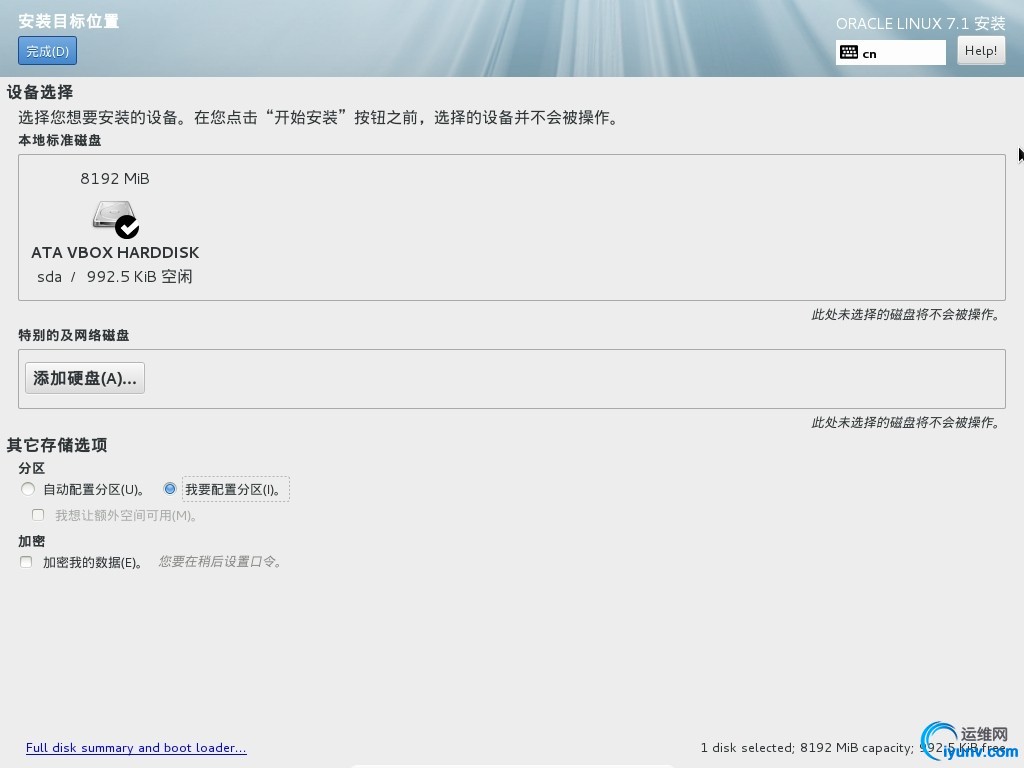Toggle 我想让额外空间可用(M) checkbox
The image size is (1024, 768).
[38, 515]
